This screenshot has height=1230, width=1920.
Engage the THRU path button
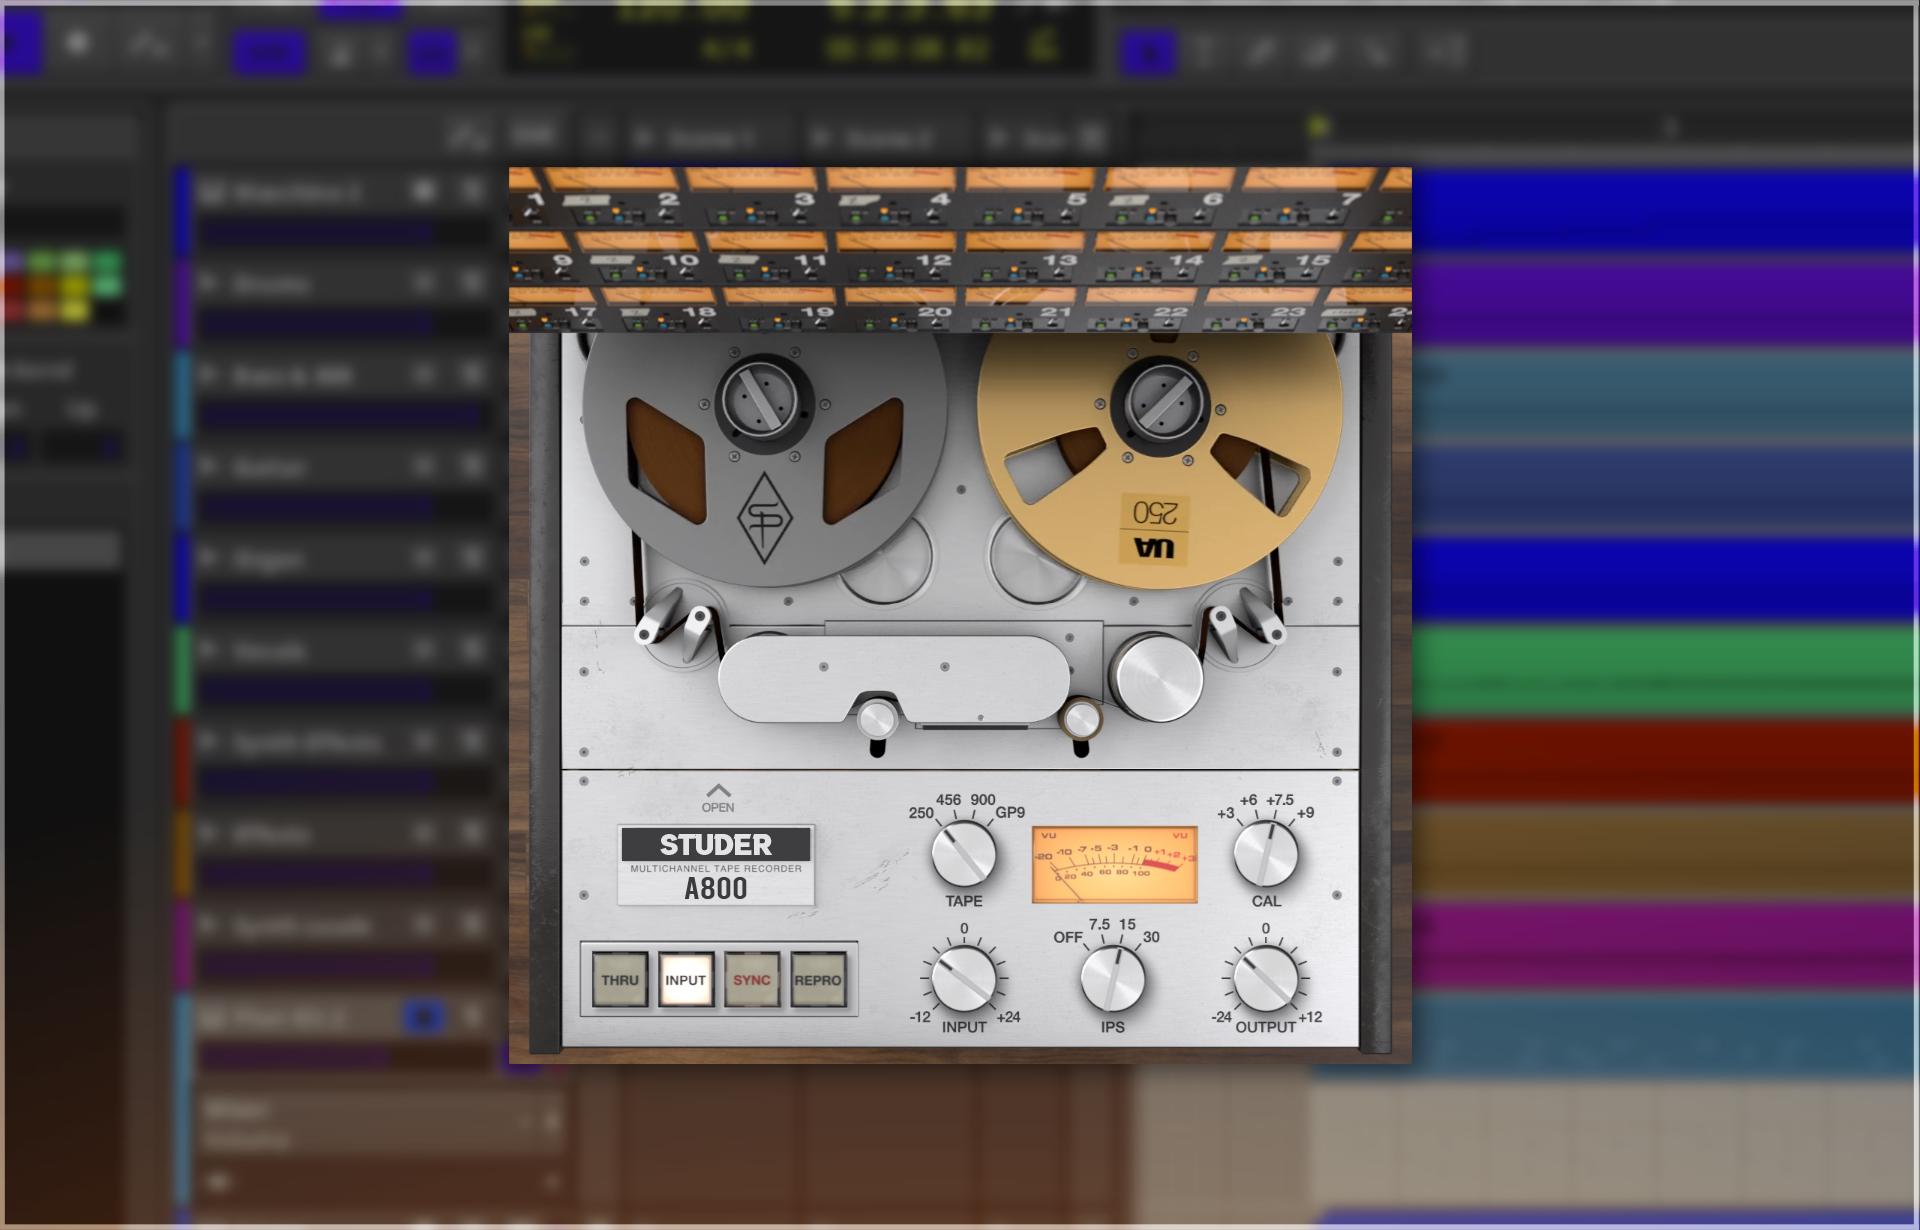tap(620, 980)
